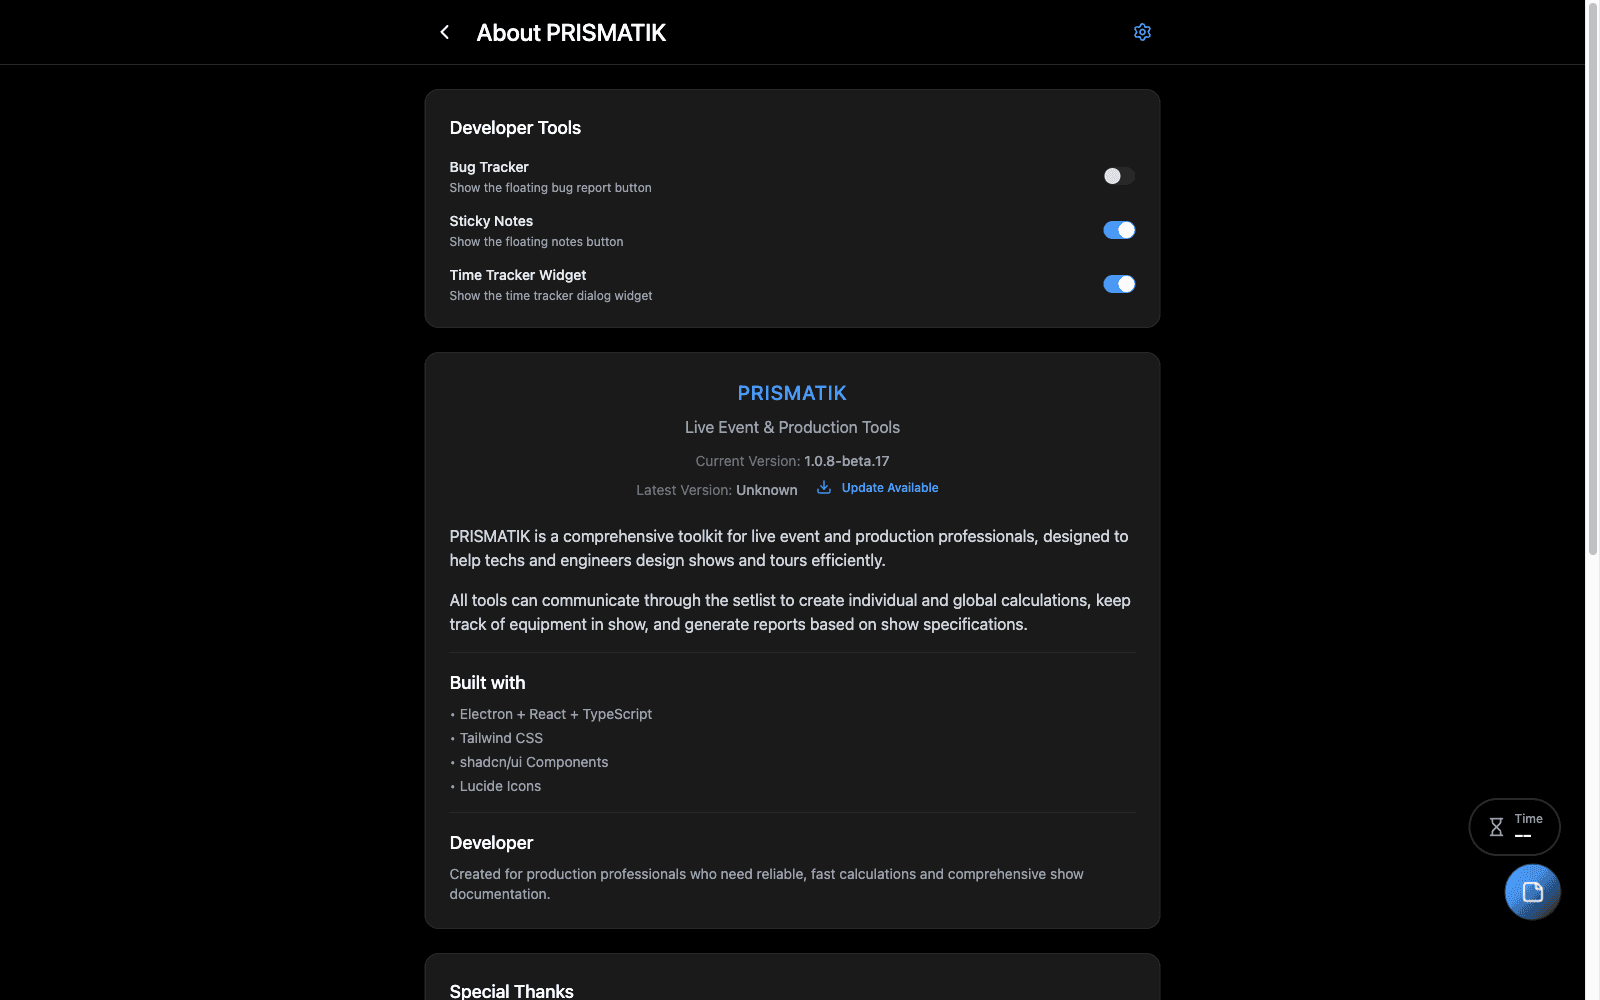Screen dimensions: 1600x1000
Task: Click the Special Thanks heading
Action: [511, 990]
